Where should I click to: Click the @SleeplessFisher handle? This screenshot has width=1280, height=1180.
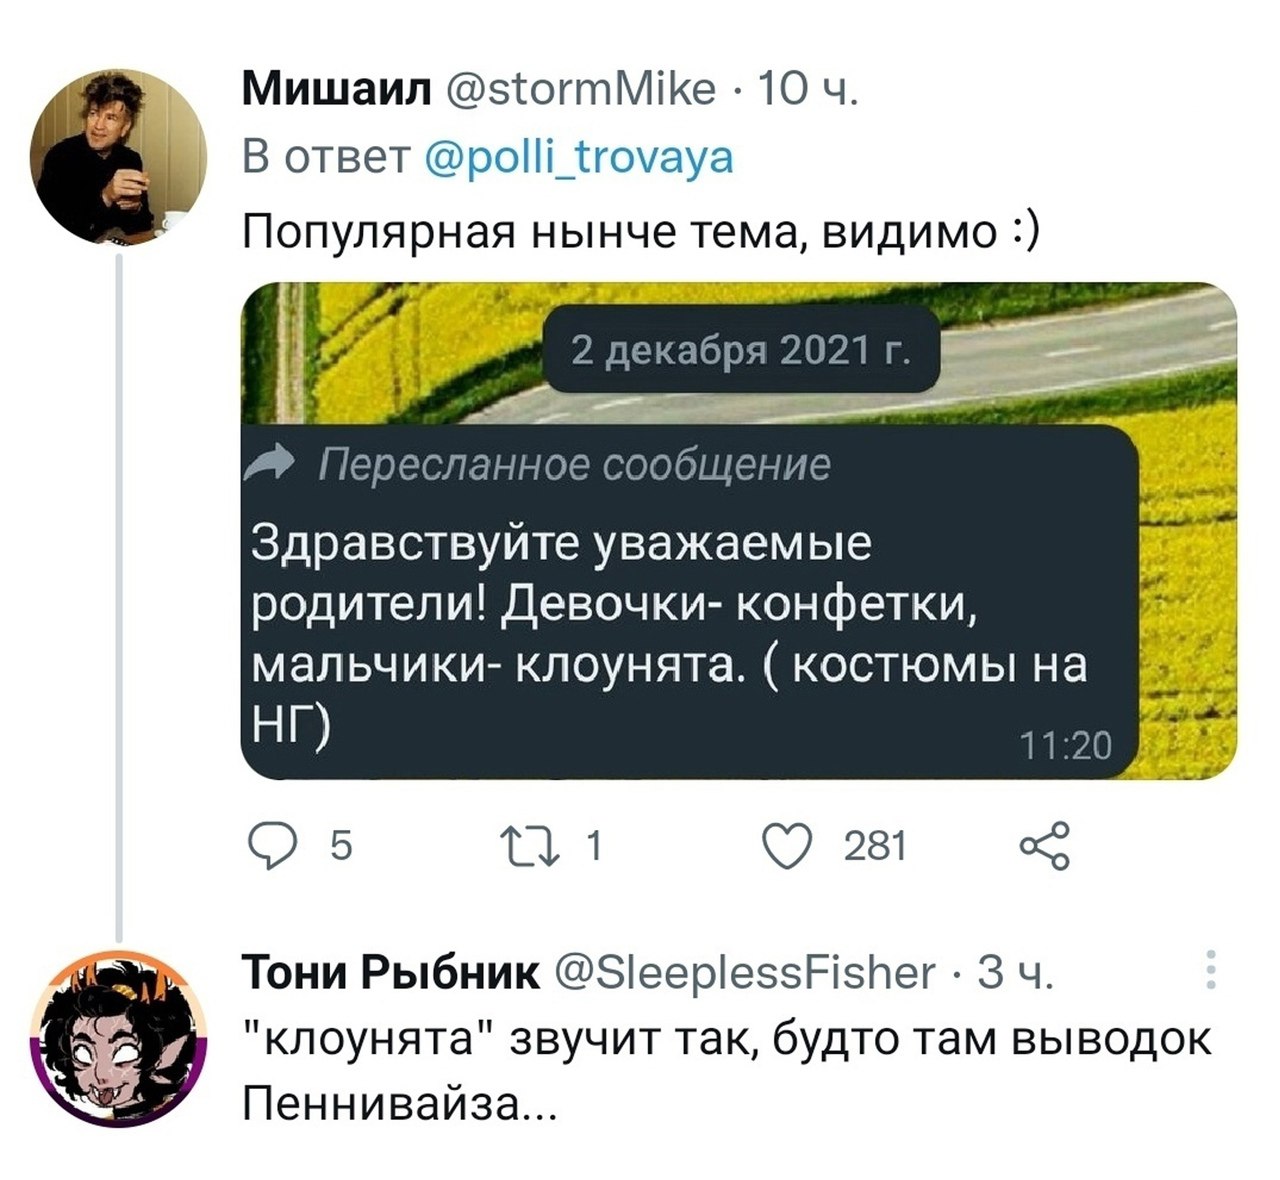[743, 972]
